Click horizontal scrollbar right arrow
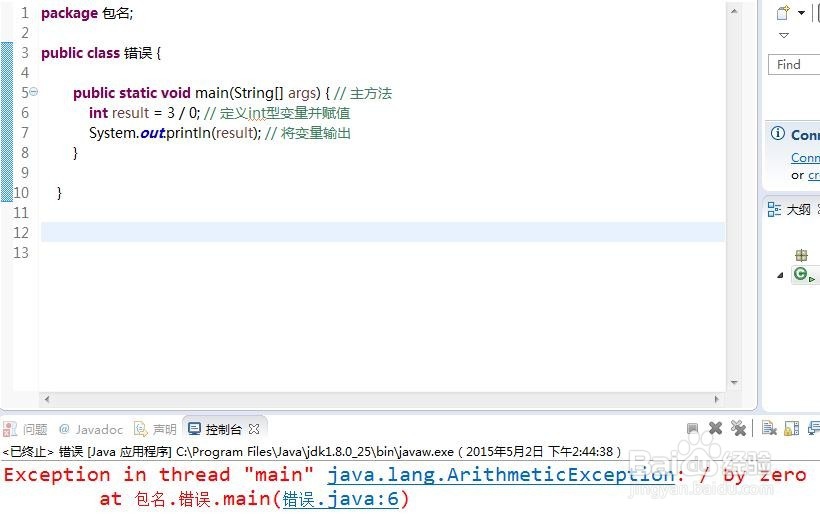 coord(716,399)
